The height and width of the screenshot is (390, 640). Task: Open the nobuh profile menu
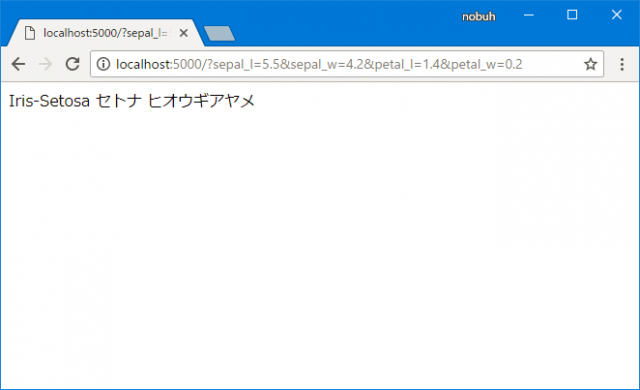pos(478,16)
